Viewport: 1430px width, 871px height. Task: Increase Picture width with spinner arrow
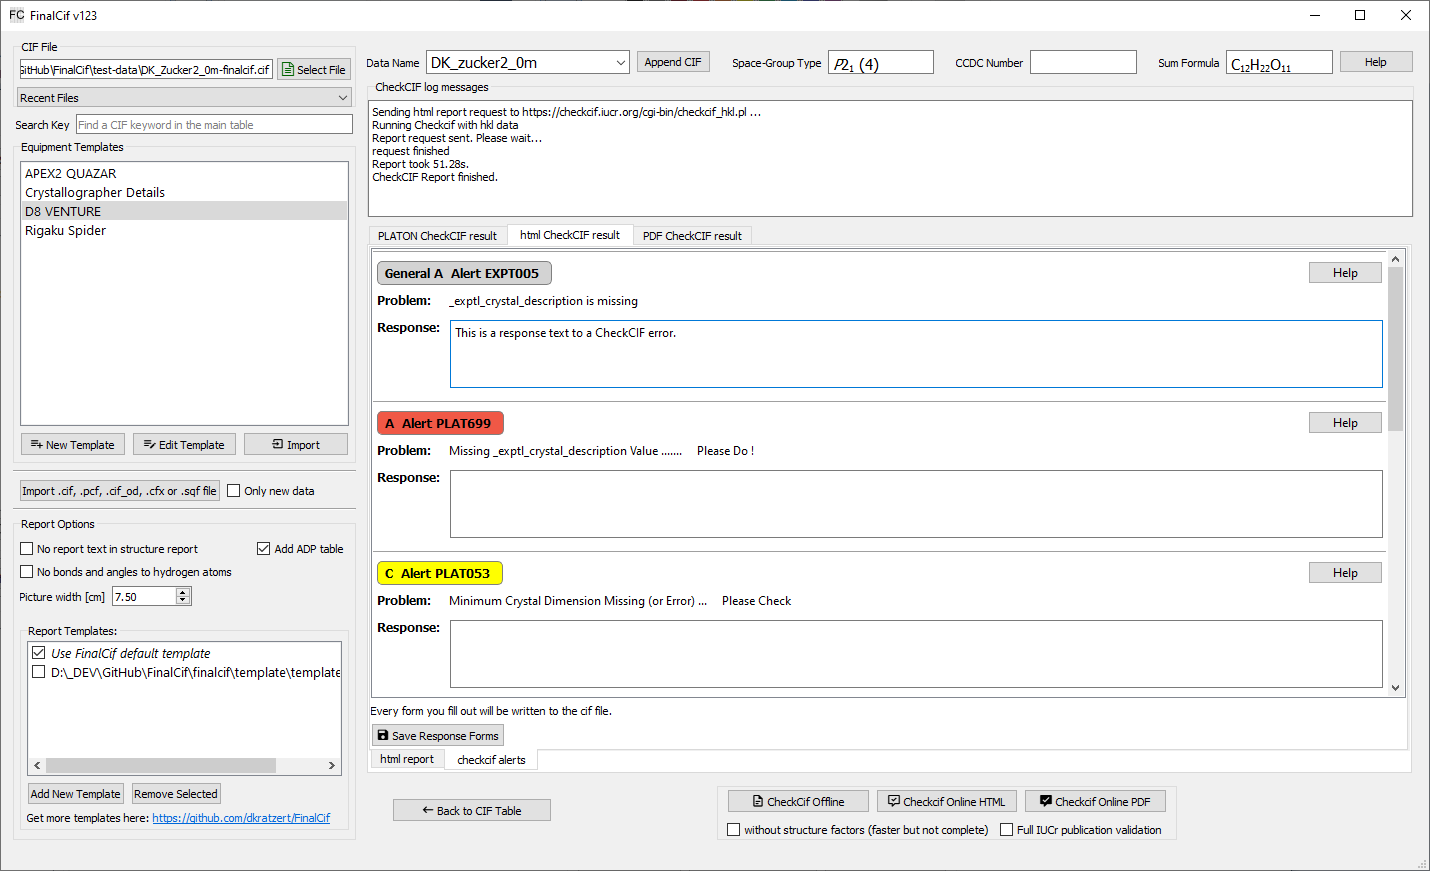click(183, 592)
